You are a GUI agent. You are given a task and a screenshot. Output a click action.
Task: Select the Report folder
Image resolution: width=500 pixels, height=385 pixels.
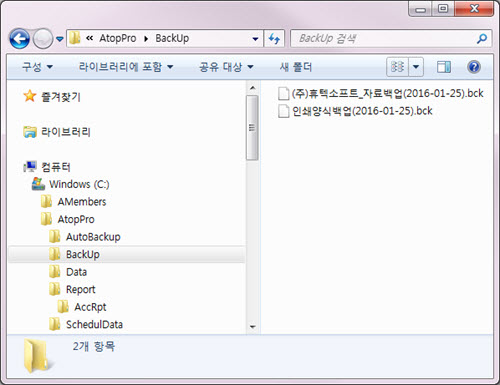(x=80, y=289)
